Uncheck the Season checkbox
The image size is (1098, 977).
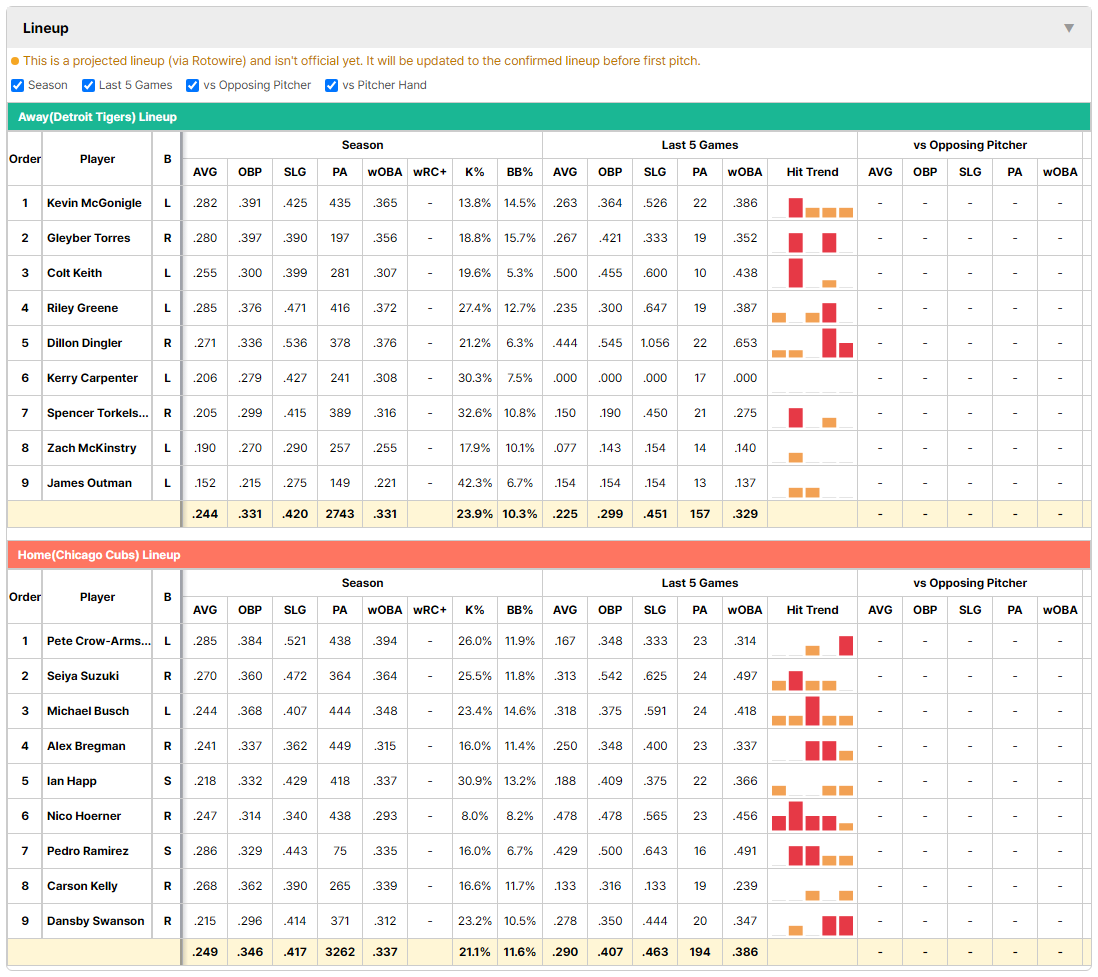click(18, 85)
